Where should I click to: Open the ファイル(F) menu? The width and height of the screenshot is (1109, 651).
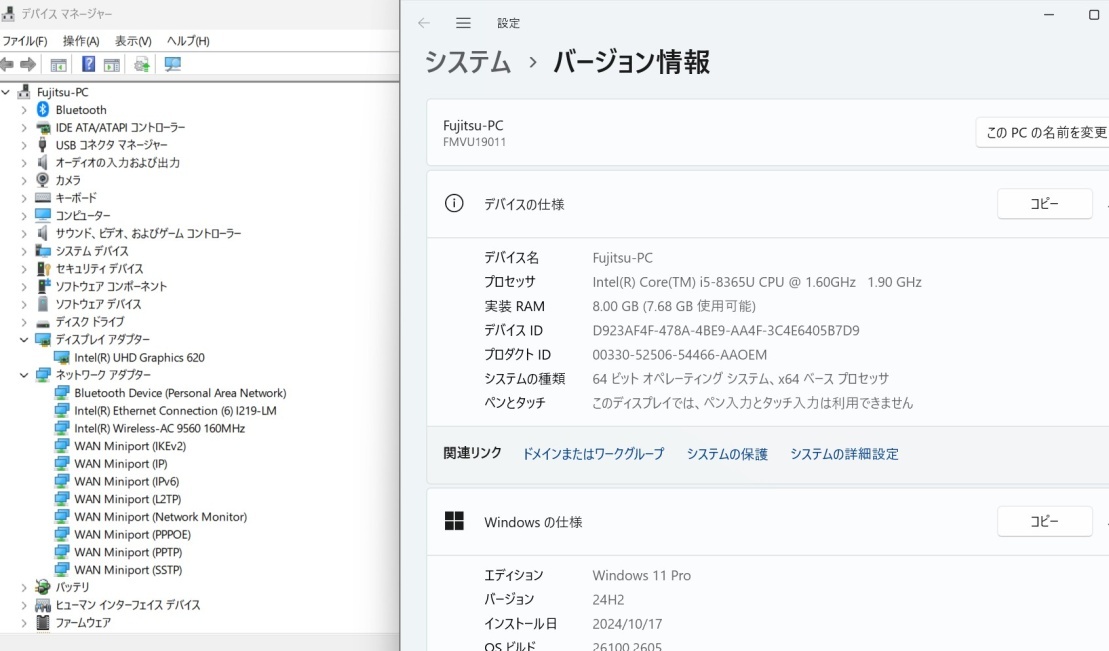25,41
